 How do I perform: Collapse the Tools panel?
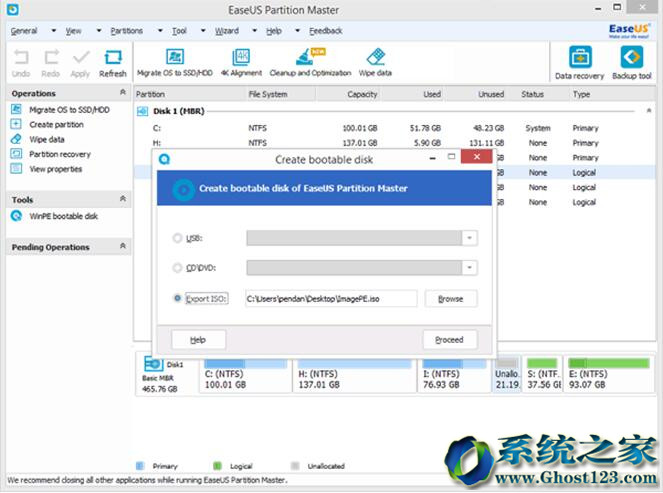[123, 199]
